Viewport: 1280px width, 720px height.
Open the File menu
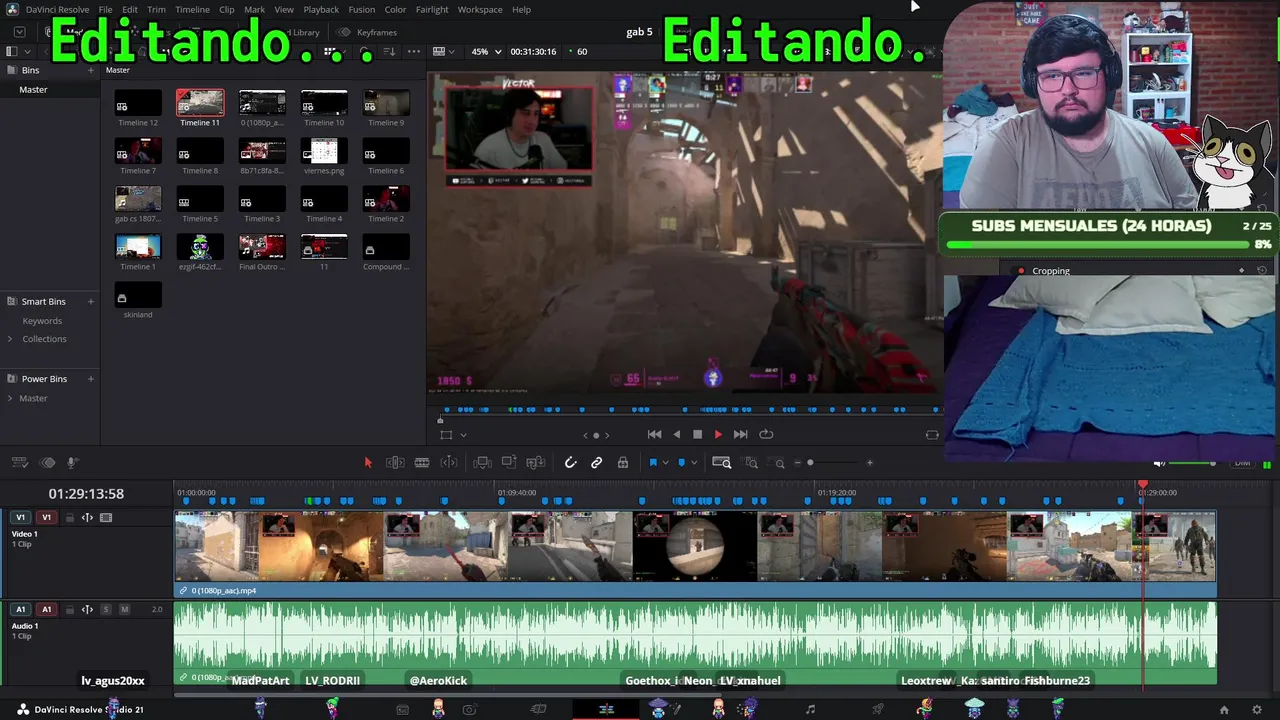pos(105,10)
